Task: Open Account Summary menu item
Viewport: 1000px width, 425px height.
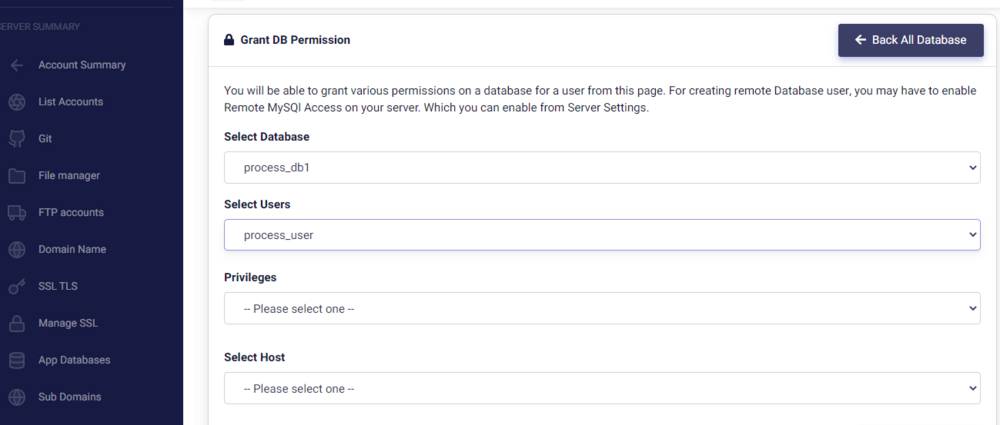Action: (82, 65)
